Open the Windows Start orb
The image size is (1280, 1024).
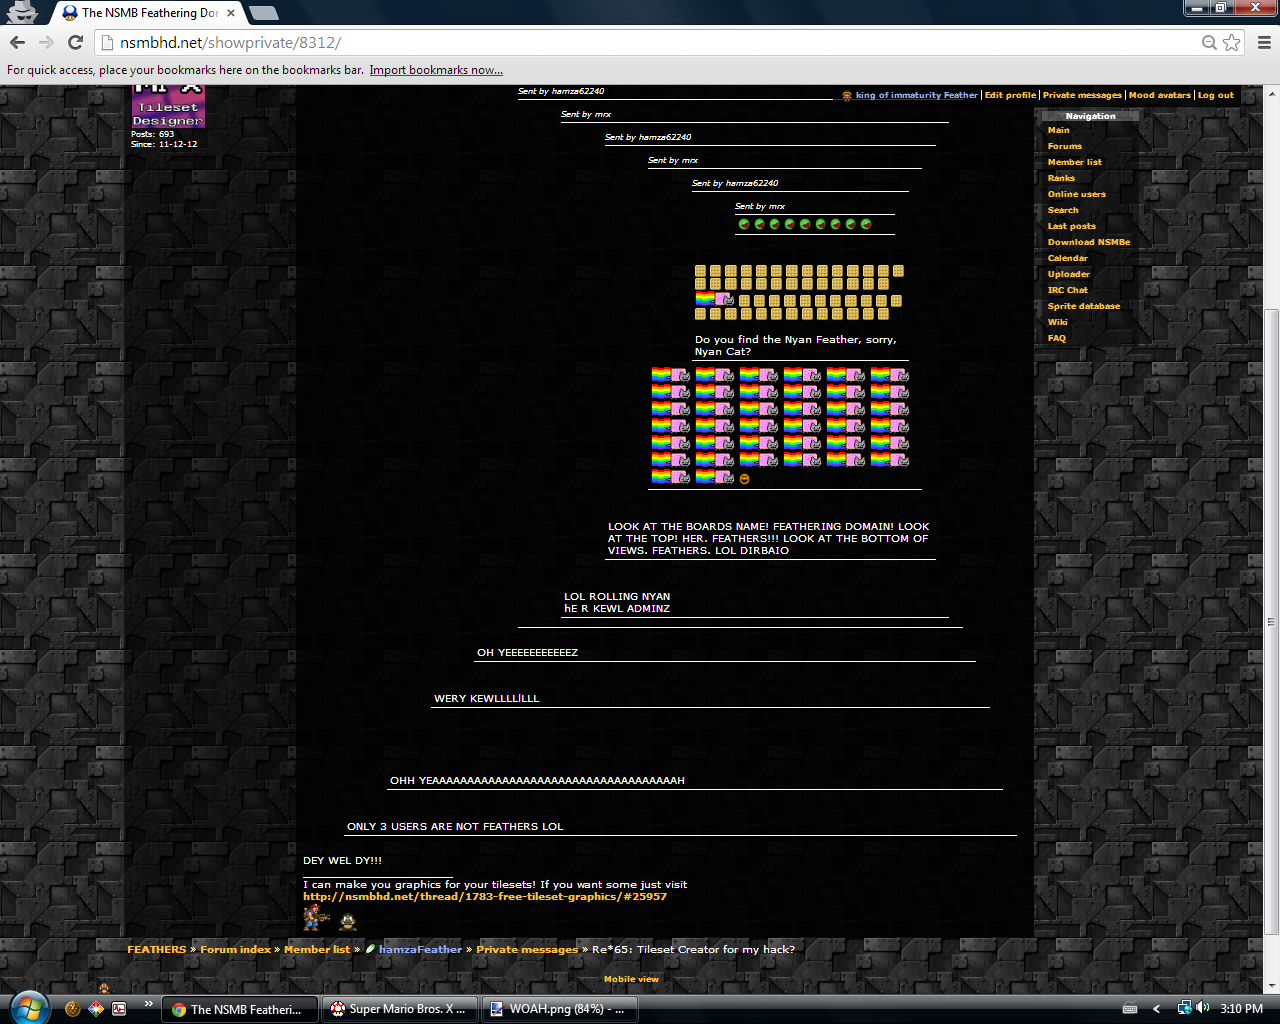pos(27,1008)
